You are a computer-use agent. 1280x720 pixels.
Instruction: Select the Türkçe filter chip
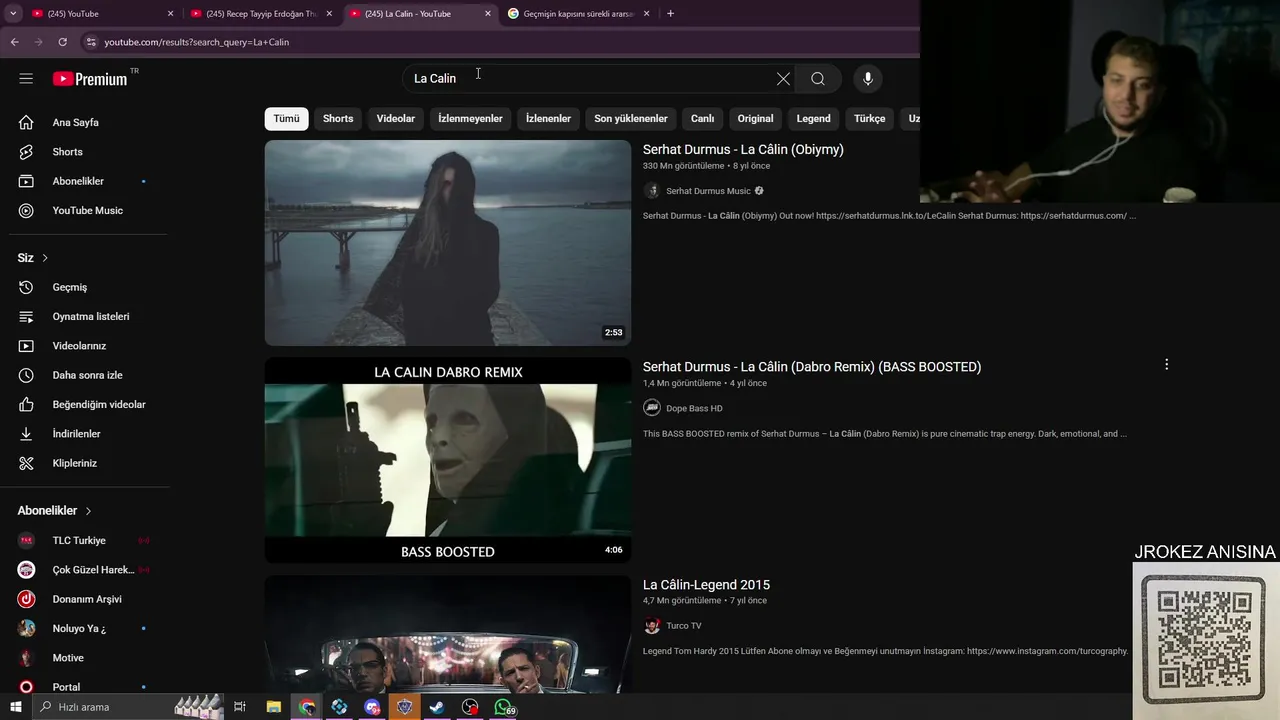pyautogui.click(x=869, y=118)
